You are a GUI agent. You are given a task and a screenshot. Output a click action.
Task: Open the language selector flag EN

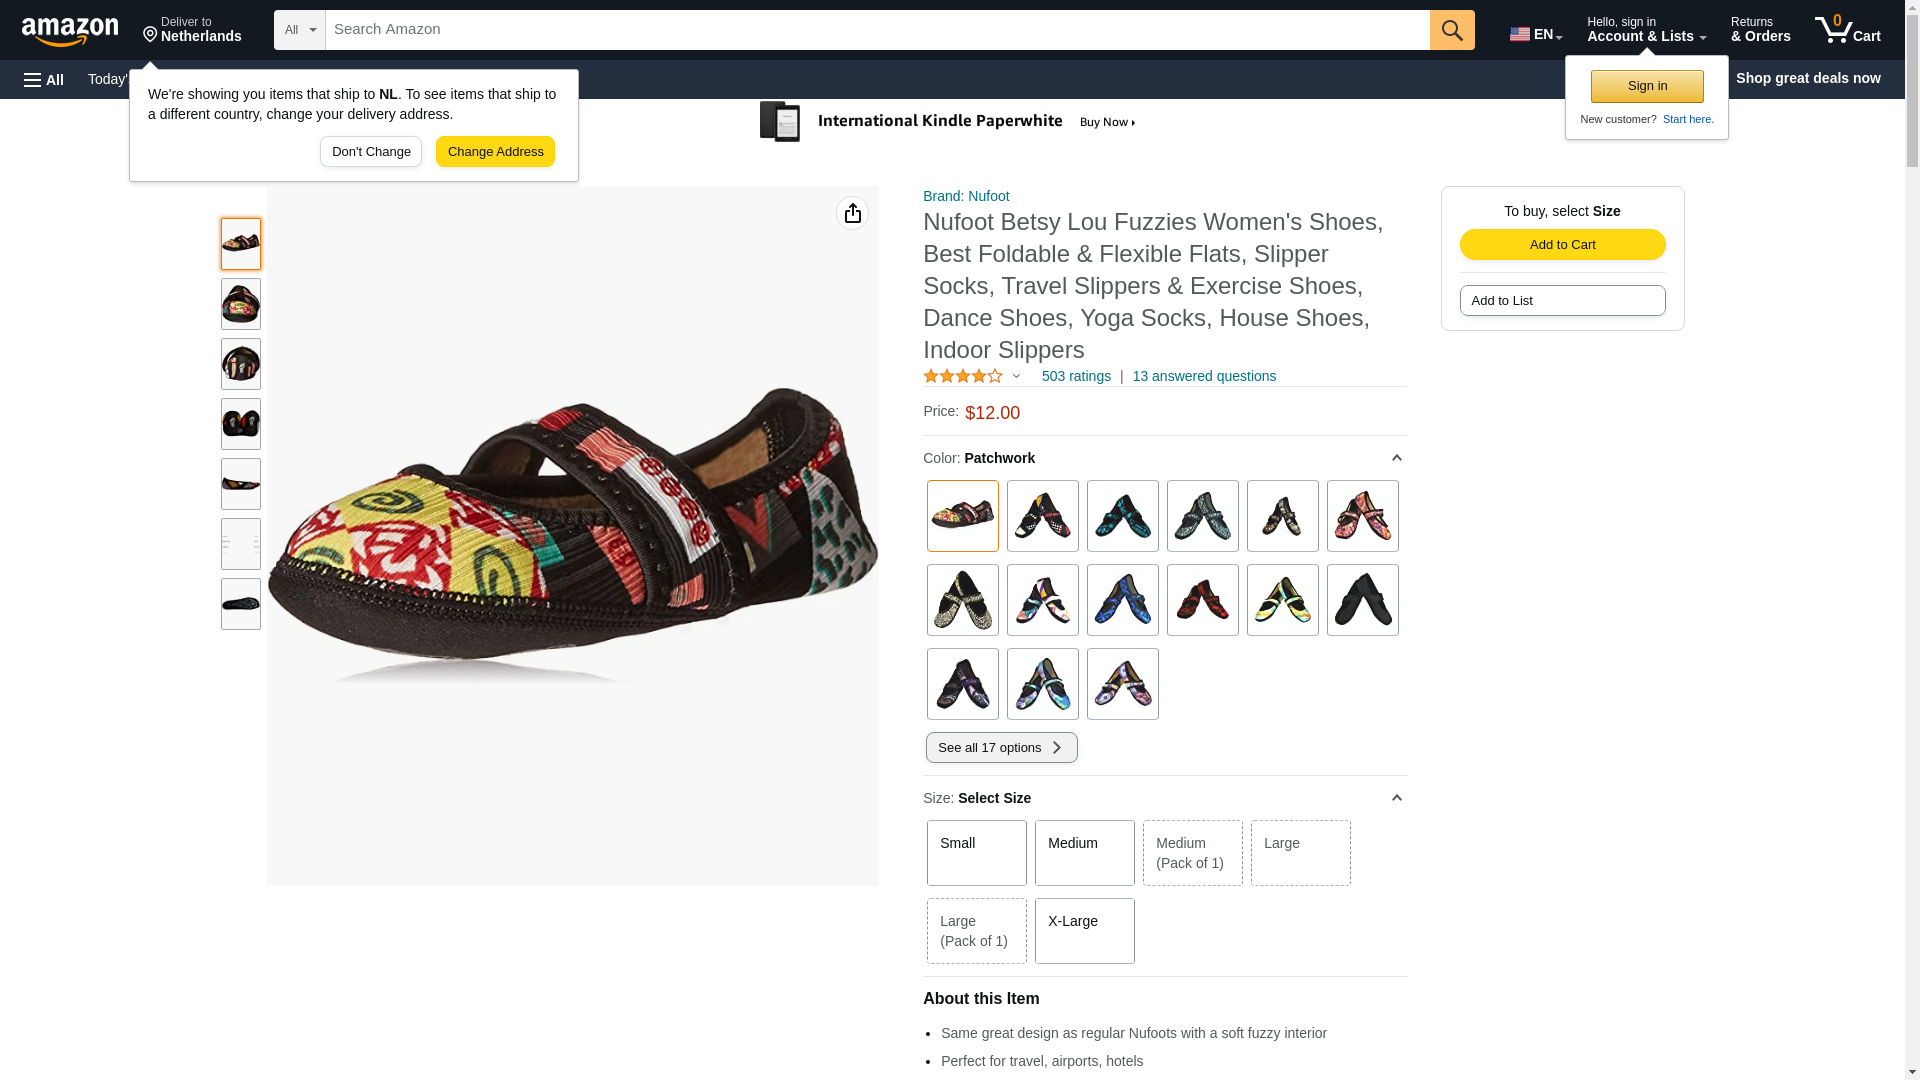pos(1535,33)
